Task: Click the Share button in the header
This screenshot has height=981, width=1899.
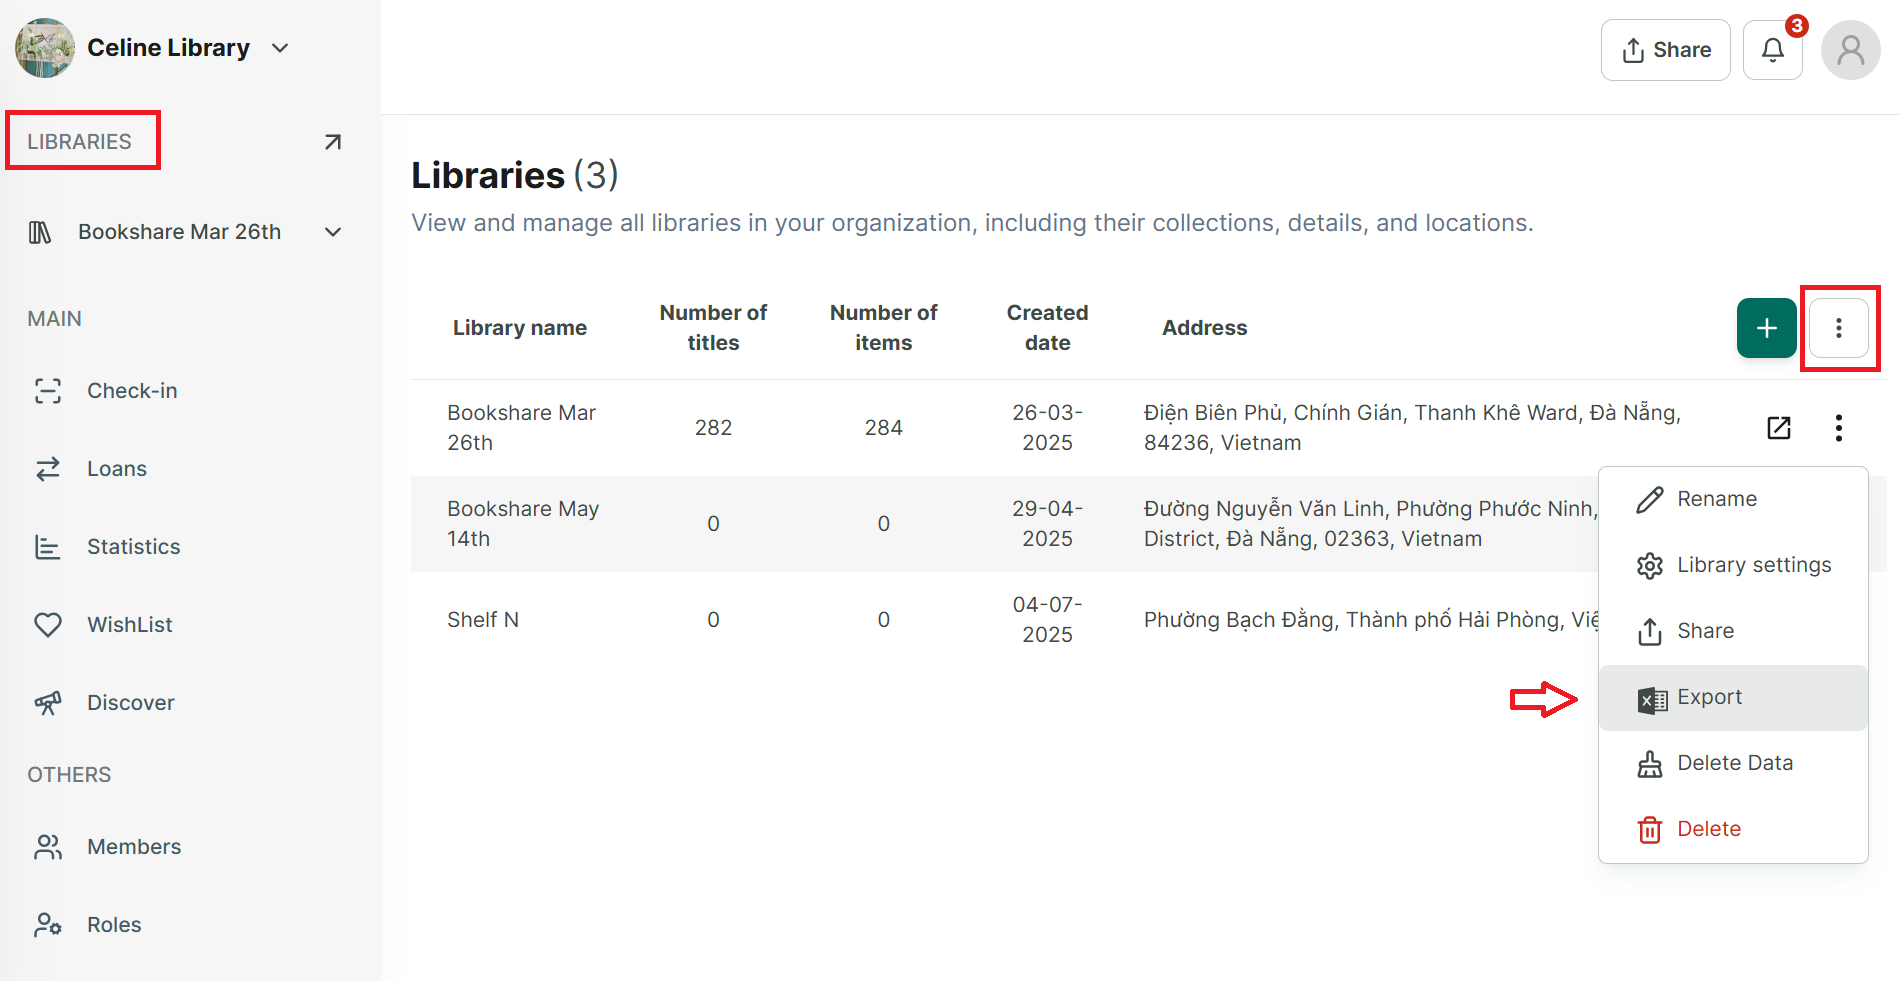Action: tap(1666, 50)
